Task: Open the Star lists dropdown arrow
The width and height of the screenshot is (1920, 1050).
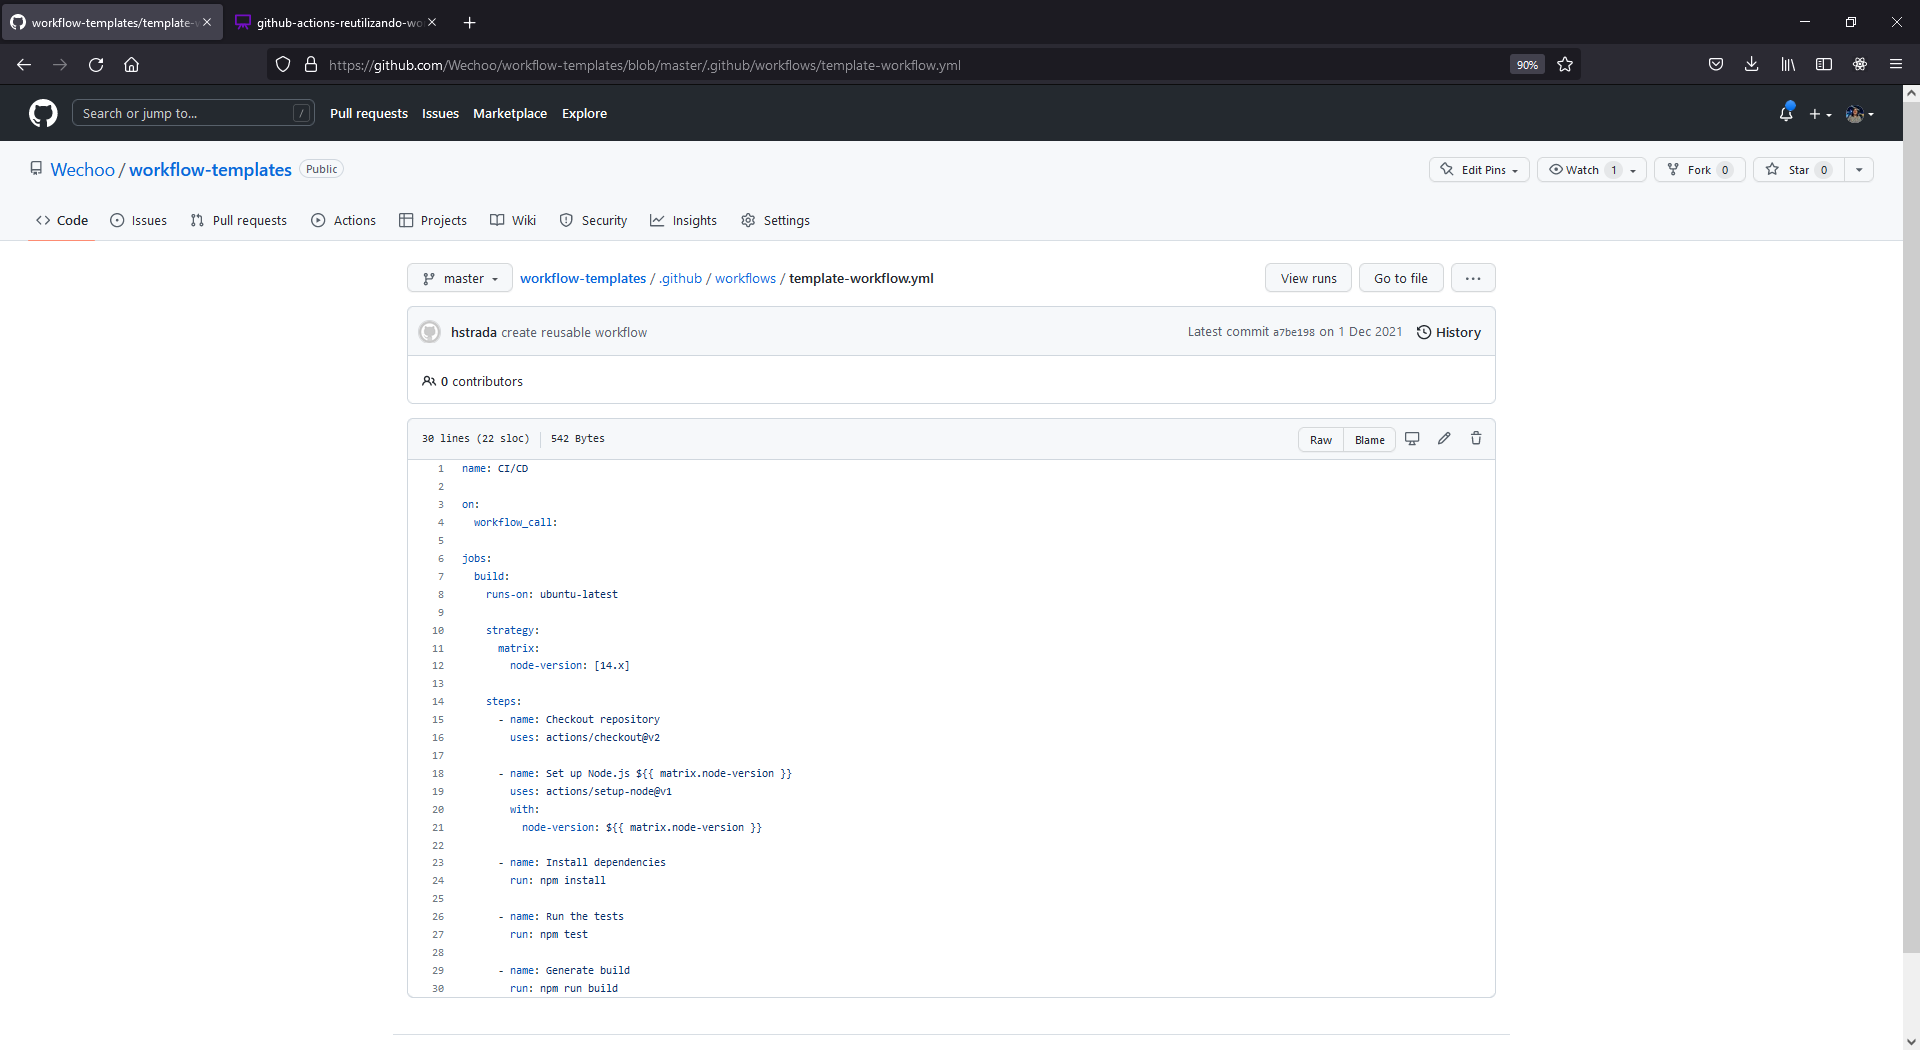Action: coord(1859,170)
